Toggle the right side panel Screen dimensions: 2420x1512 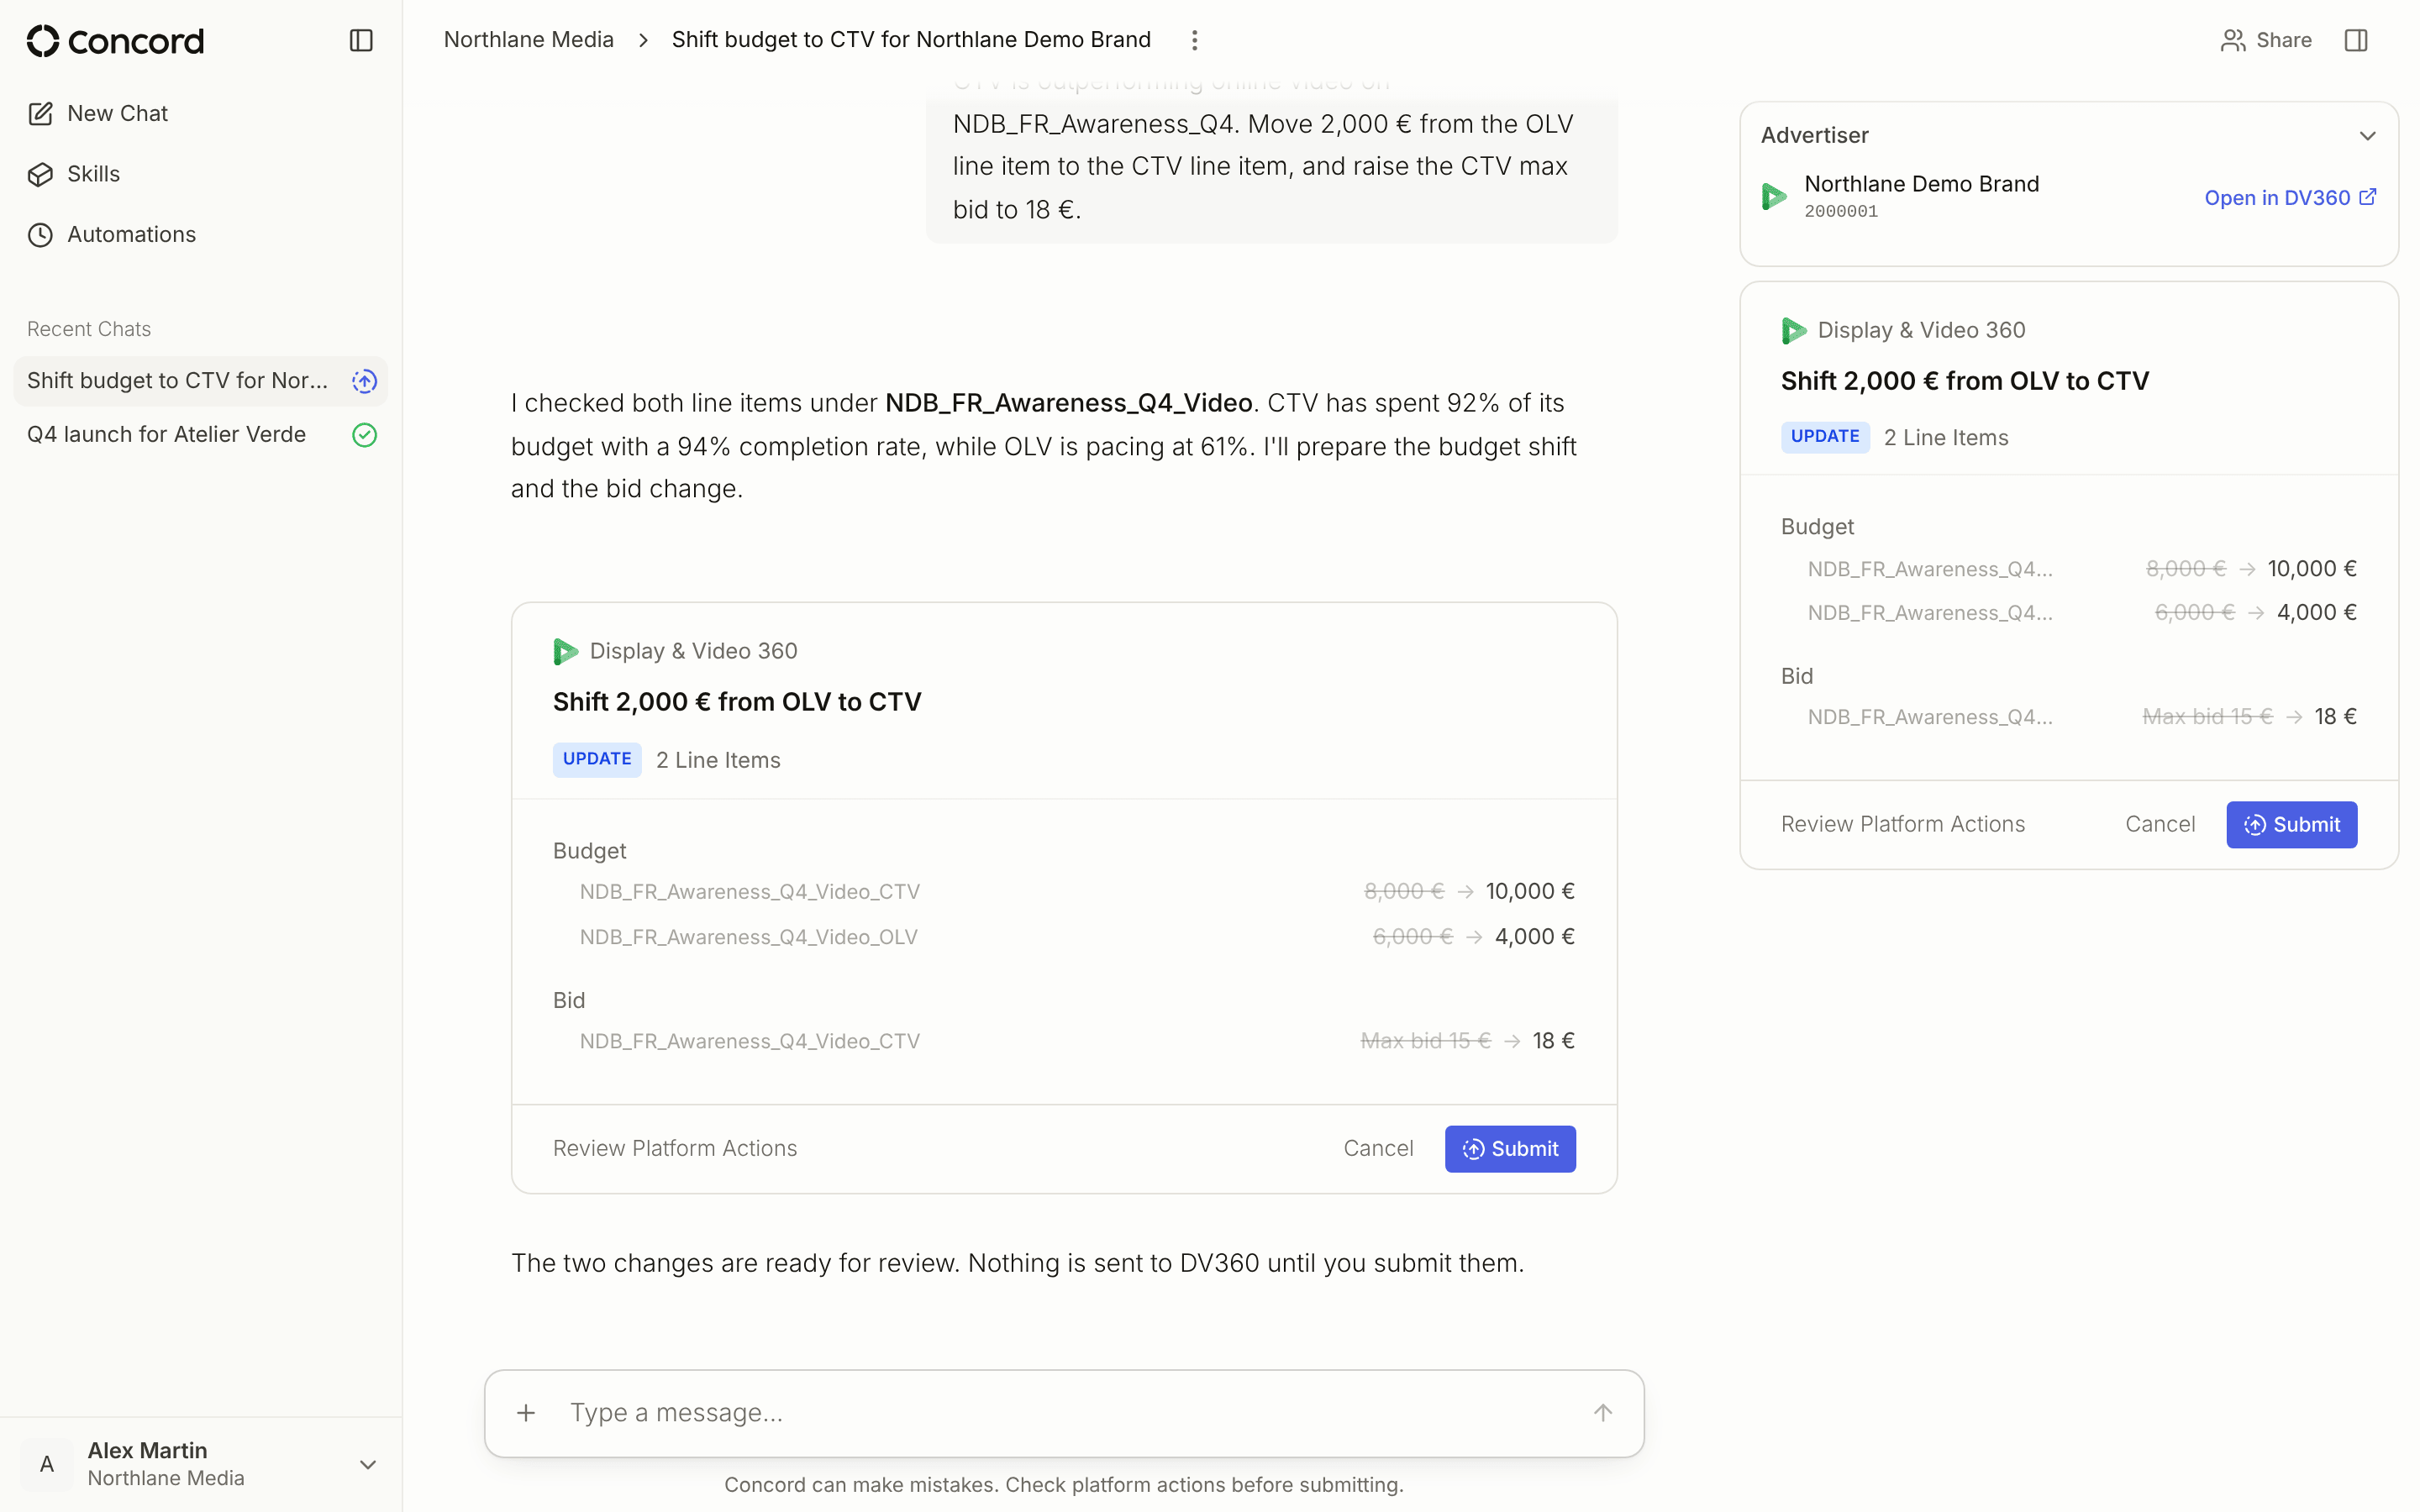(2356, 40)
